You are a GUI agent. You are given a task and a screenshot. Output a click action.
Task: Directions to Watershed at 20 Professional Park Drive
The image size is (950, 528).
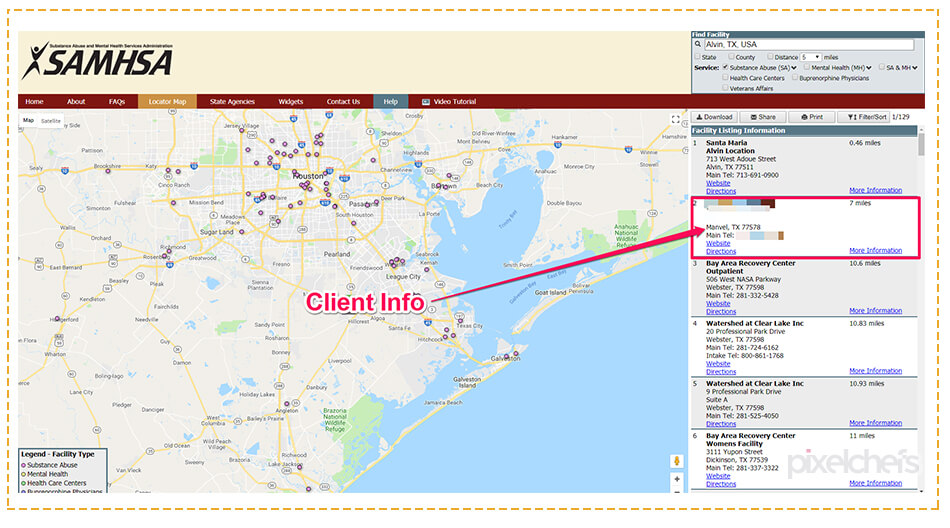(721, 372)
